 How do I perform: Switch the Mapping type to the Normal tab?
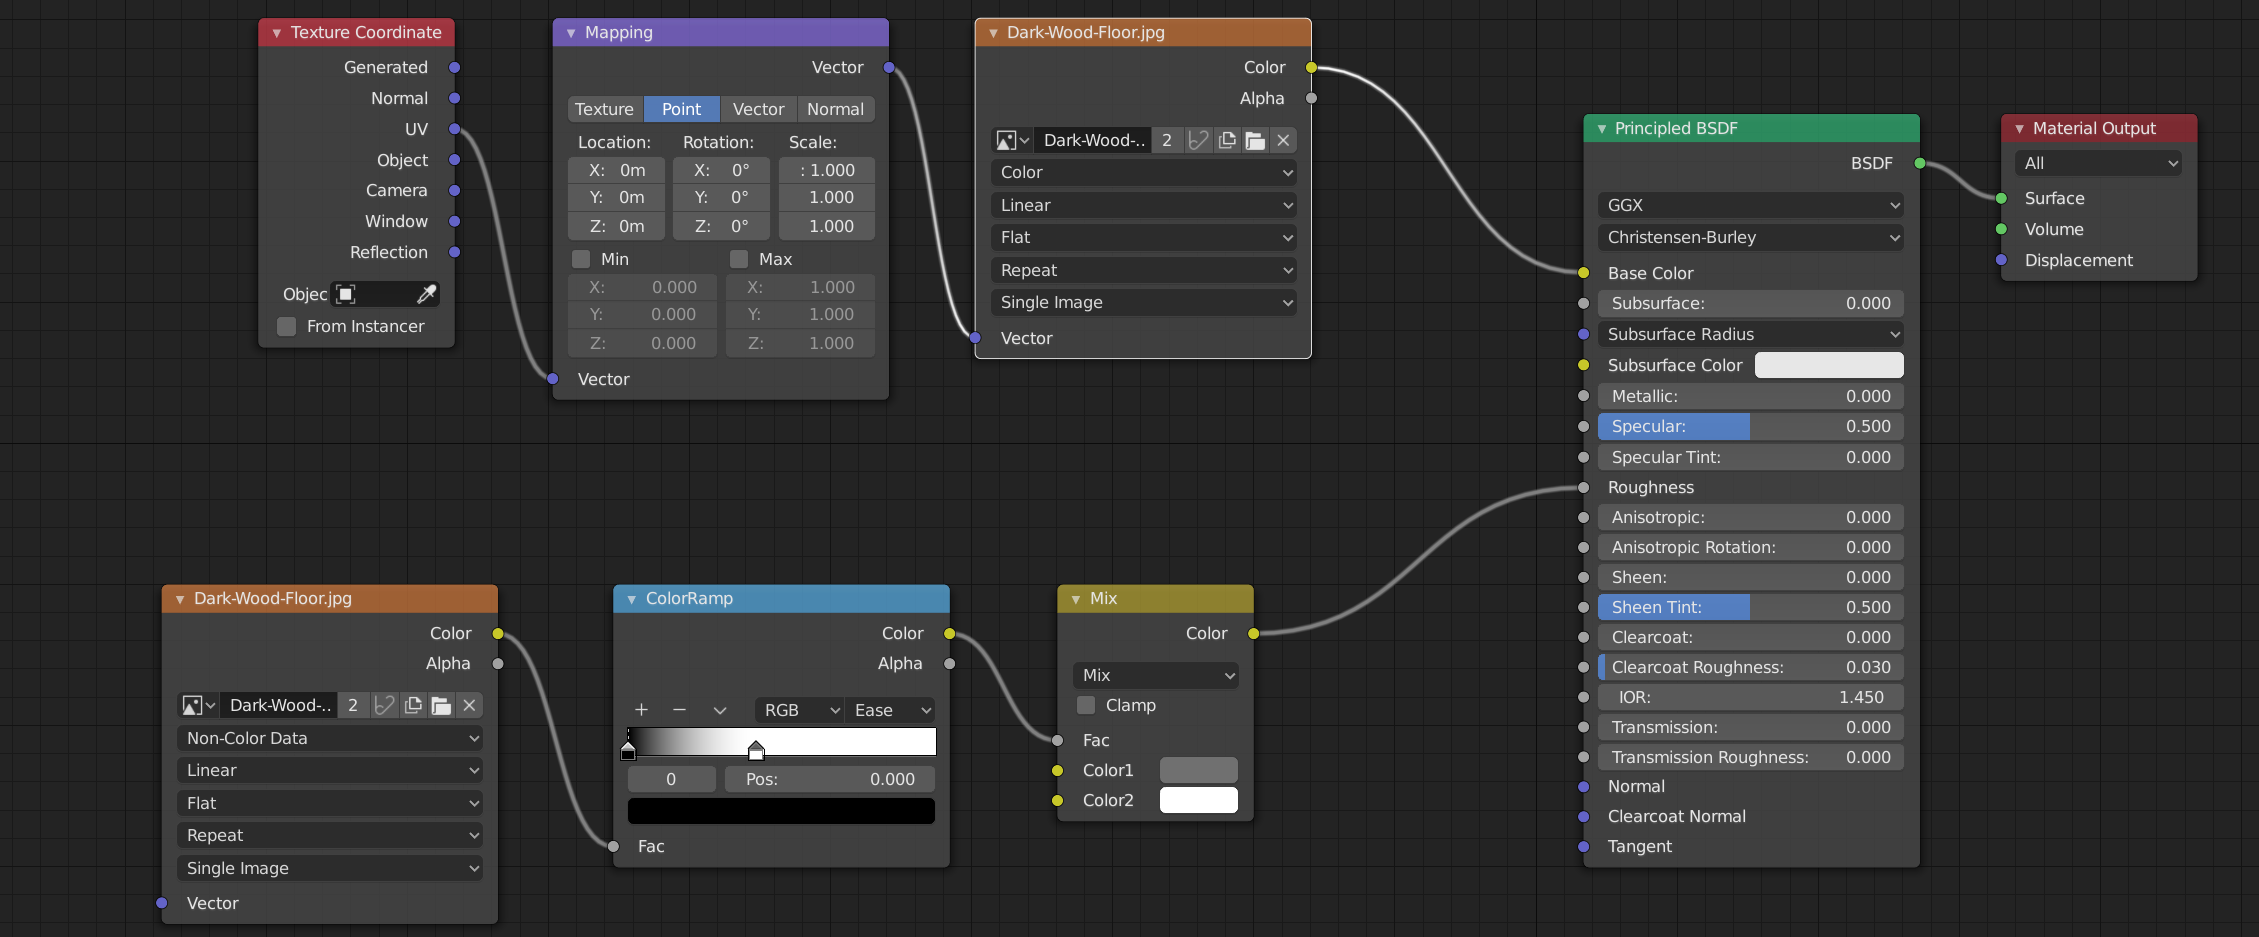pyautogui.click(x=835, y=109)
